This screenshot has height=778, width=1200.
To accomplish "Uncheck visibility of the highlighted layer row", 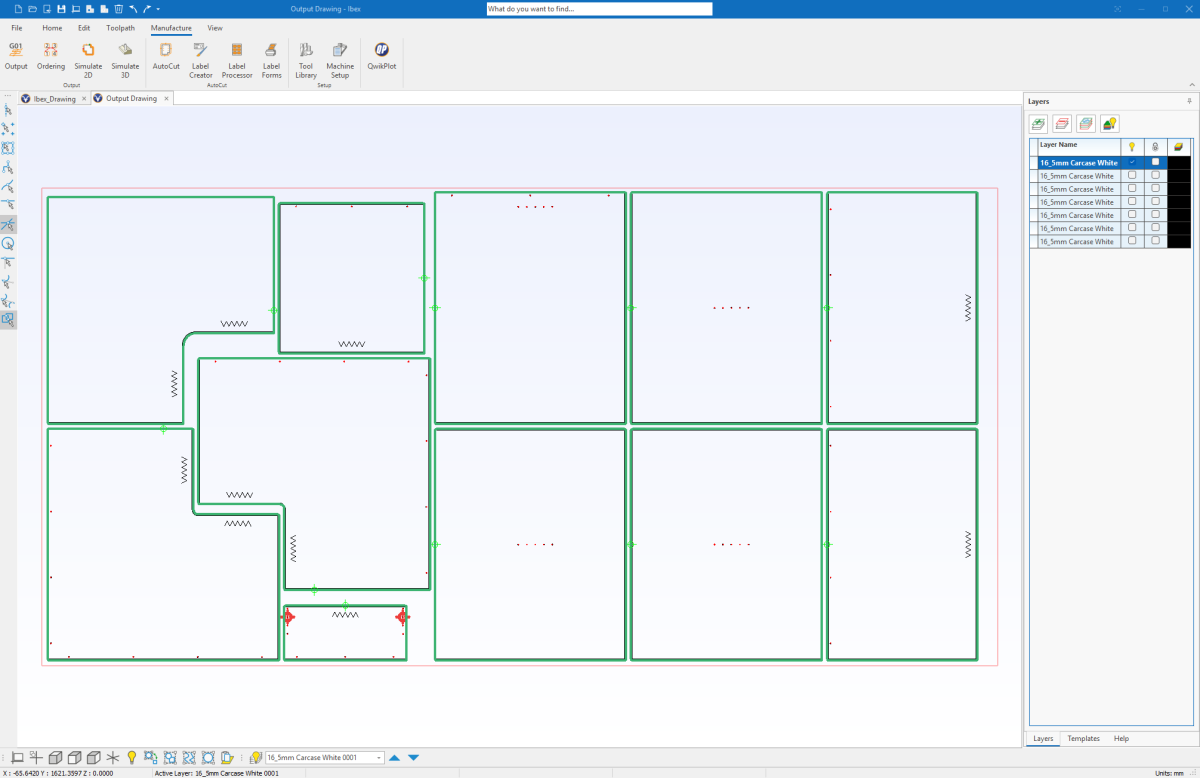I will [x=1132, y=162].
